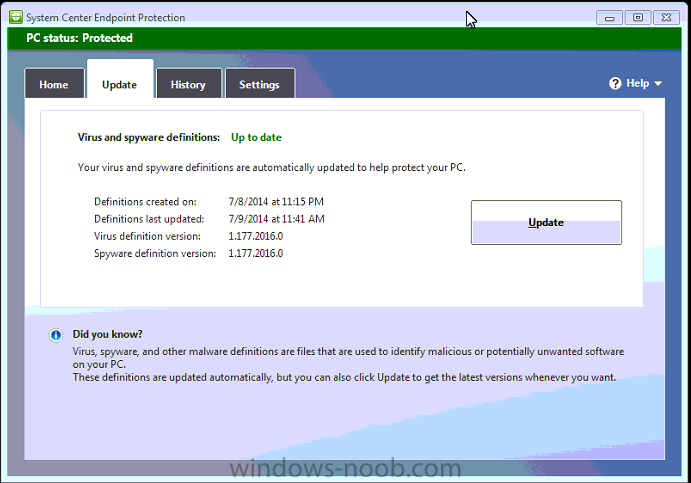Click the Definitions created on date value
Screen dimensions: 691x483
(276, 202)
